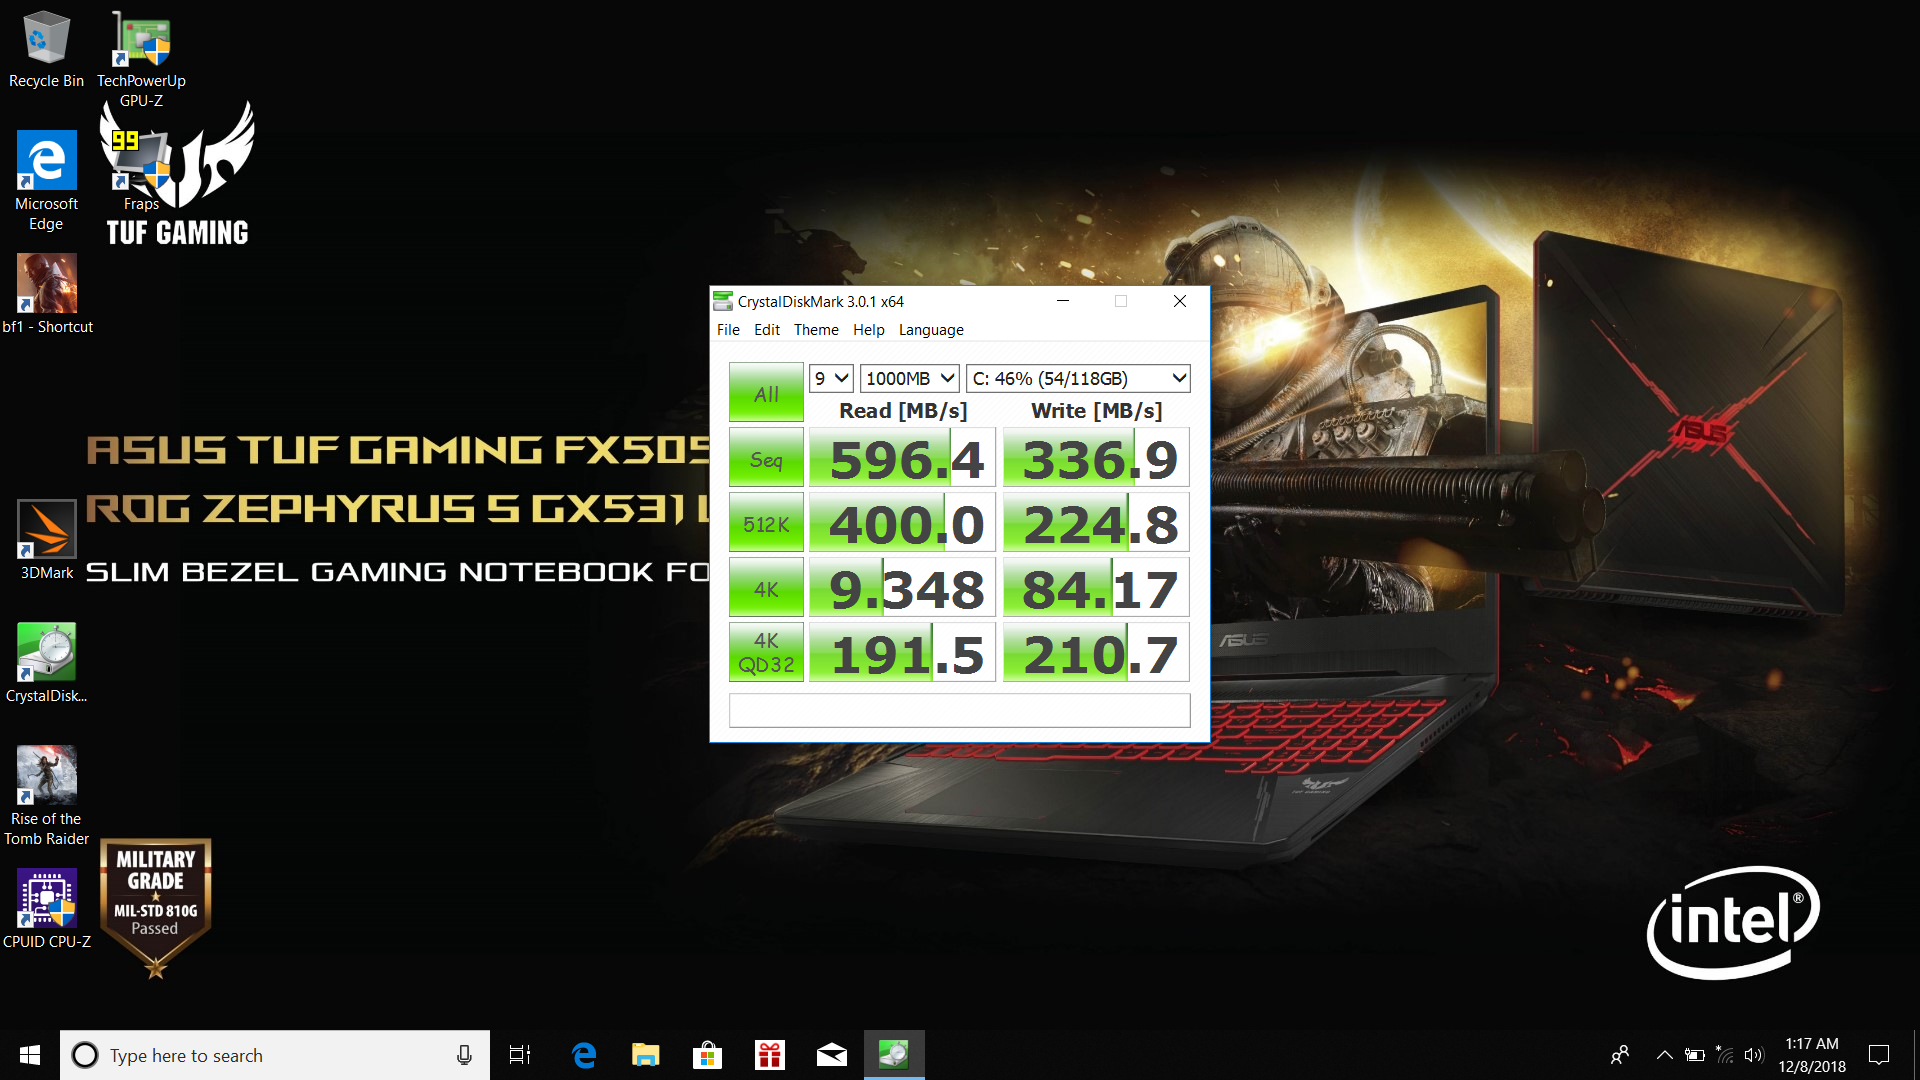
Task: Open Microsoft Edge desktop shortcut
Action: [x=46, y=181]
